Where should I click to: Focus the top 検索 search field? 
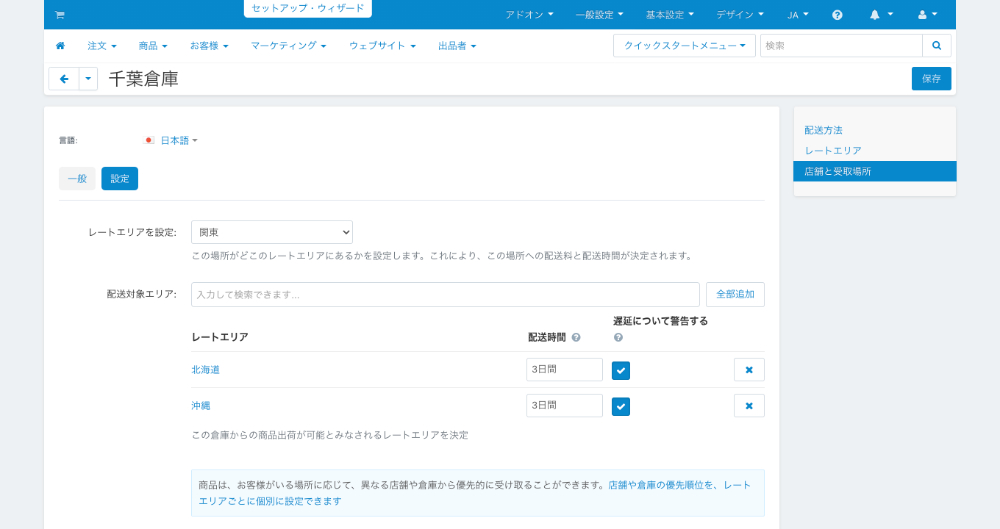click(841, 45)
